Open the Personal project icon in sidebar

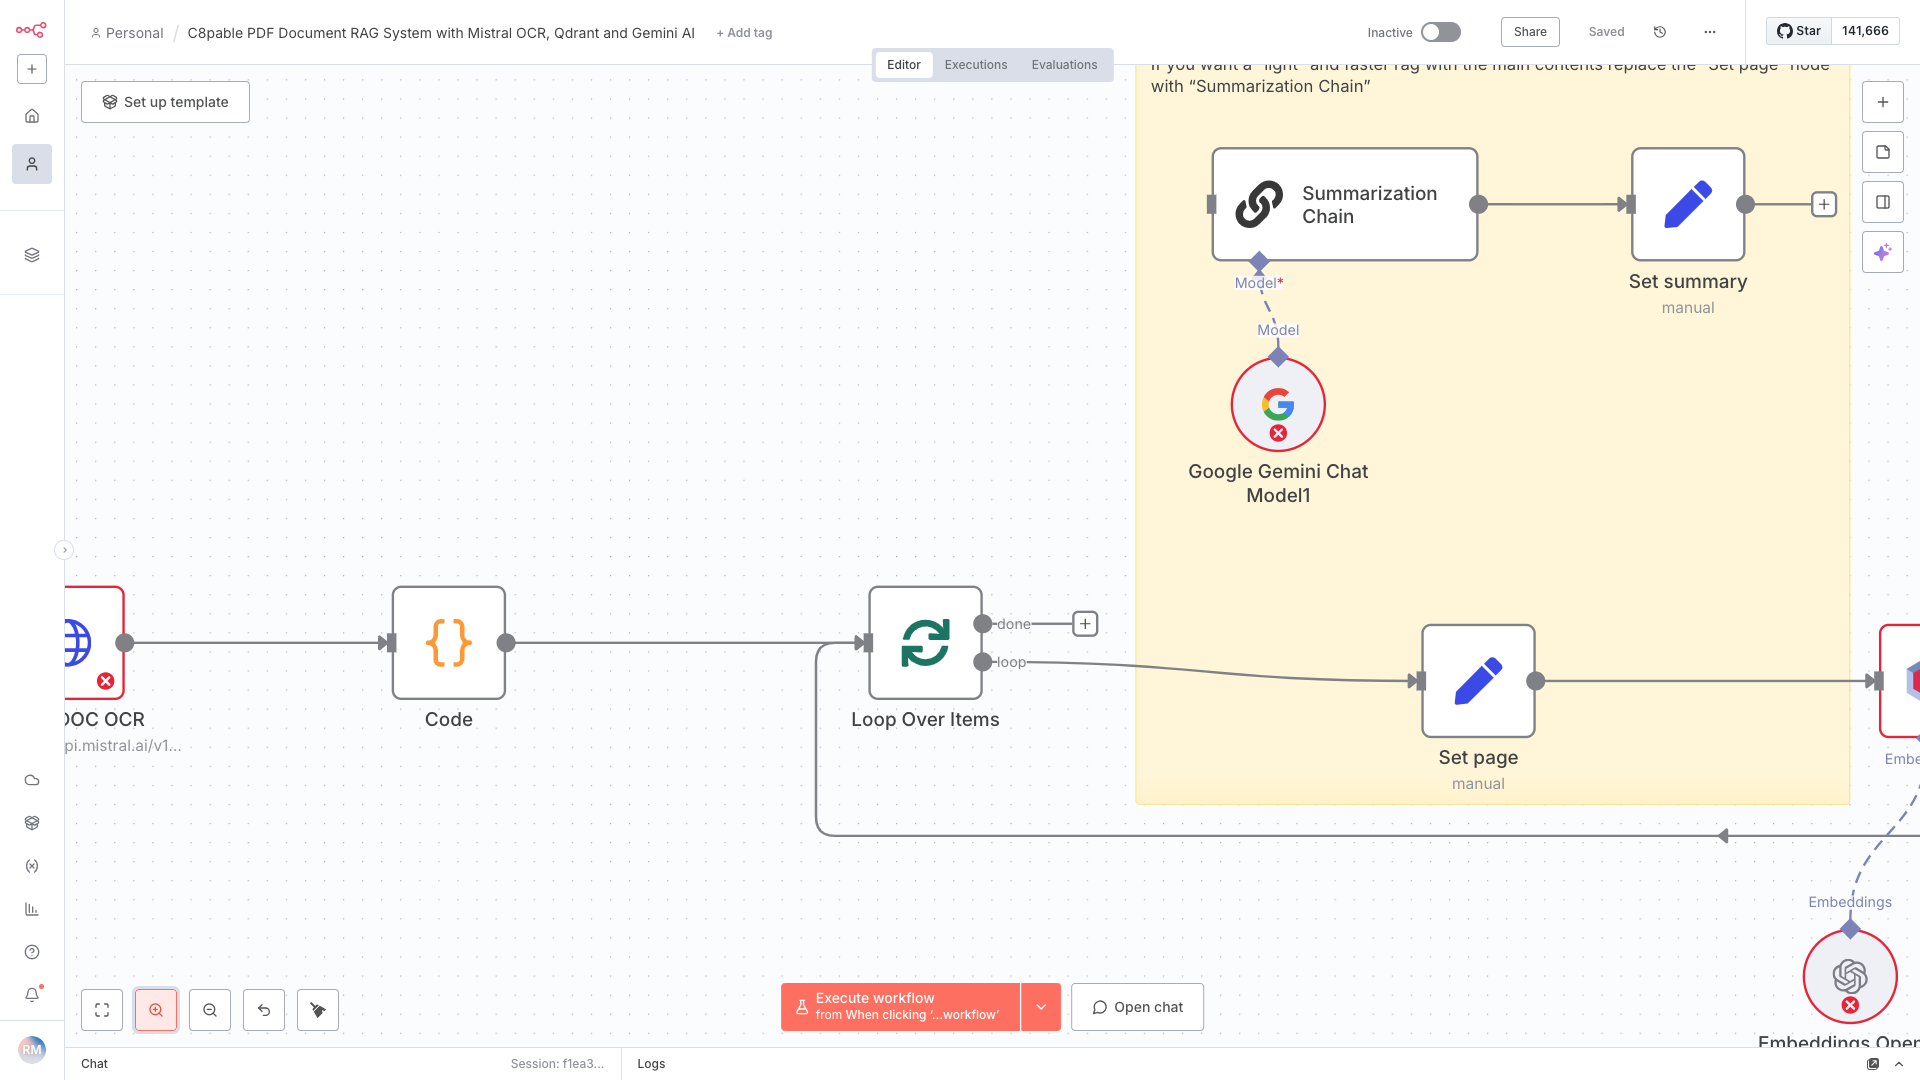point(32,164)
